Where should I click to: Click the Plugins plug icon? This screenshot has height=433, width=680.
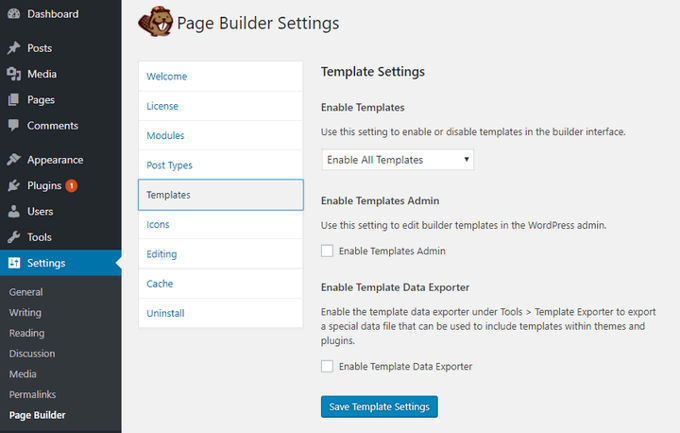click(14, 186)
